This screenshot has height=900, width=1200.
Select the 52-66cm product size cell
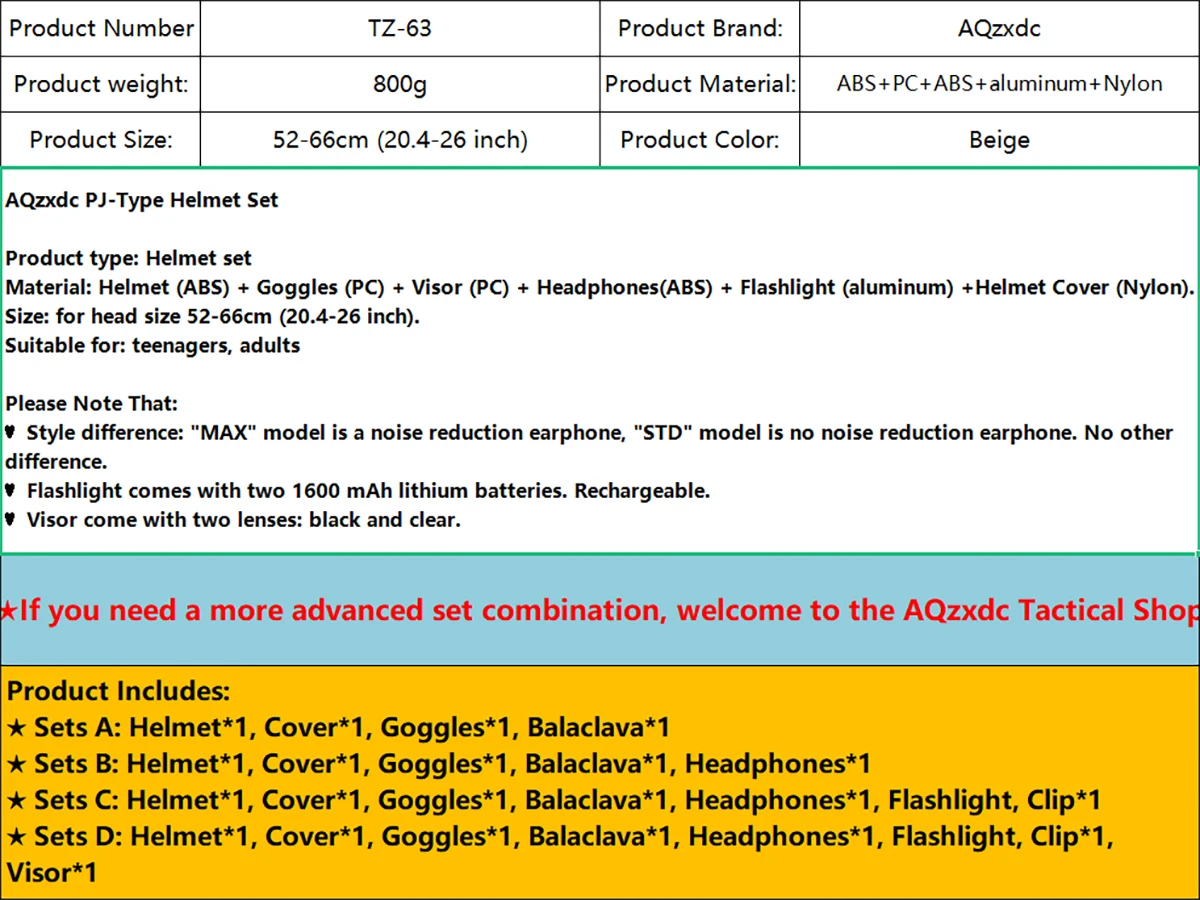(x=399, y=140)
